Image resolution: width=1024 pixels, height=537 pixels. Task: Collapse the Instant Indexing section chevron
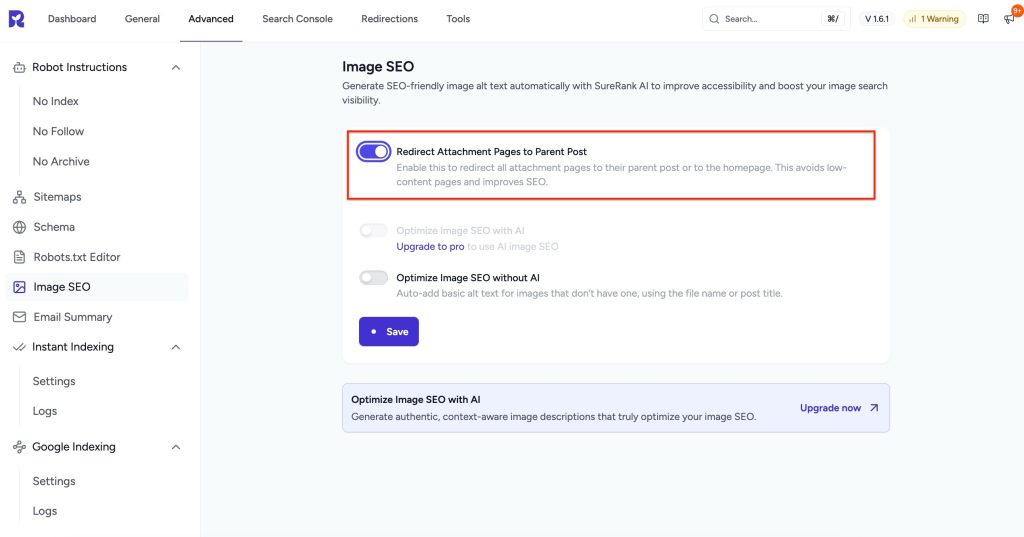(176, 347)
